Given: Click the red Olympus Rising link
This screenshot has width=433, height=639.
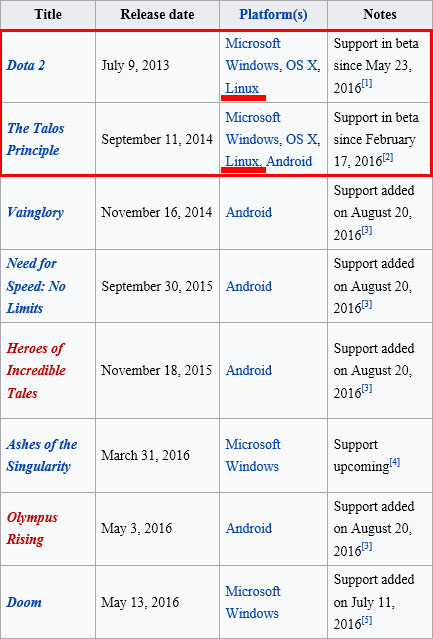Looking at the screenshot, I should coord(32,528).
